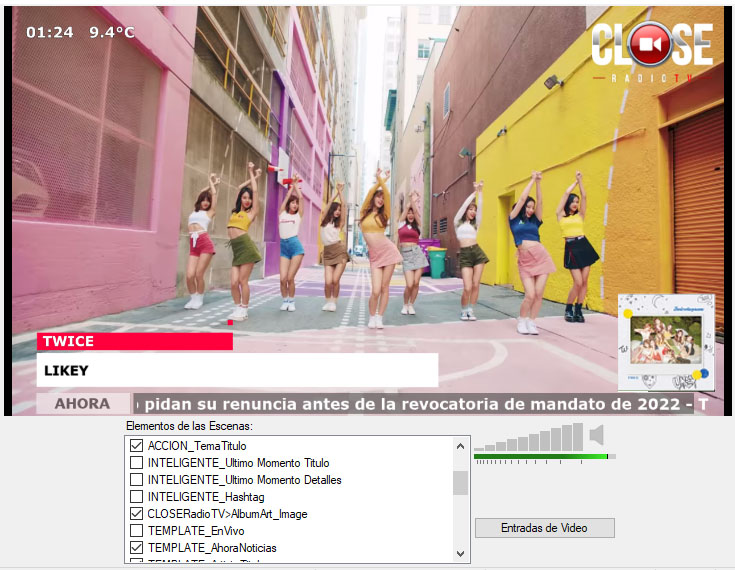Click the scene elements list scrollbar thumb

click(x=460, y=483)
